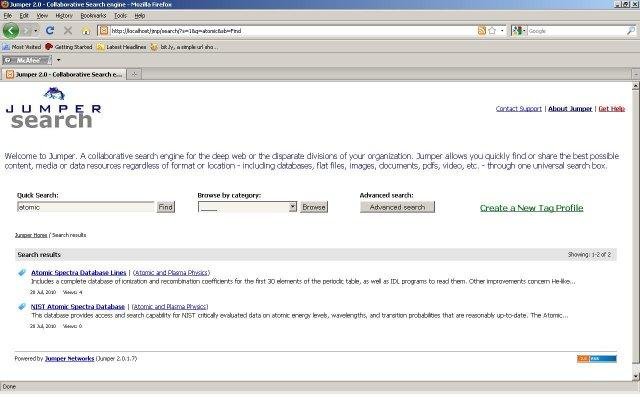
Task: Open the address bar history dropdown
Action: tap(502, 31)
